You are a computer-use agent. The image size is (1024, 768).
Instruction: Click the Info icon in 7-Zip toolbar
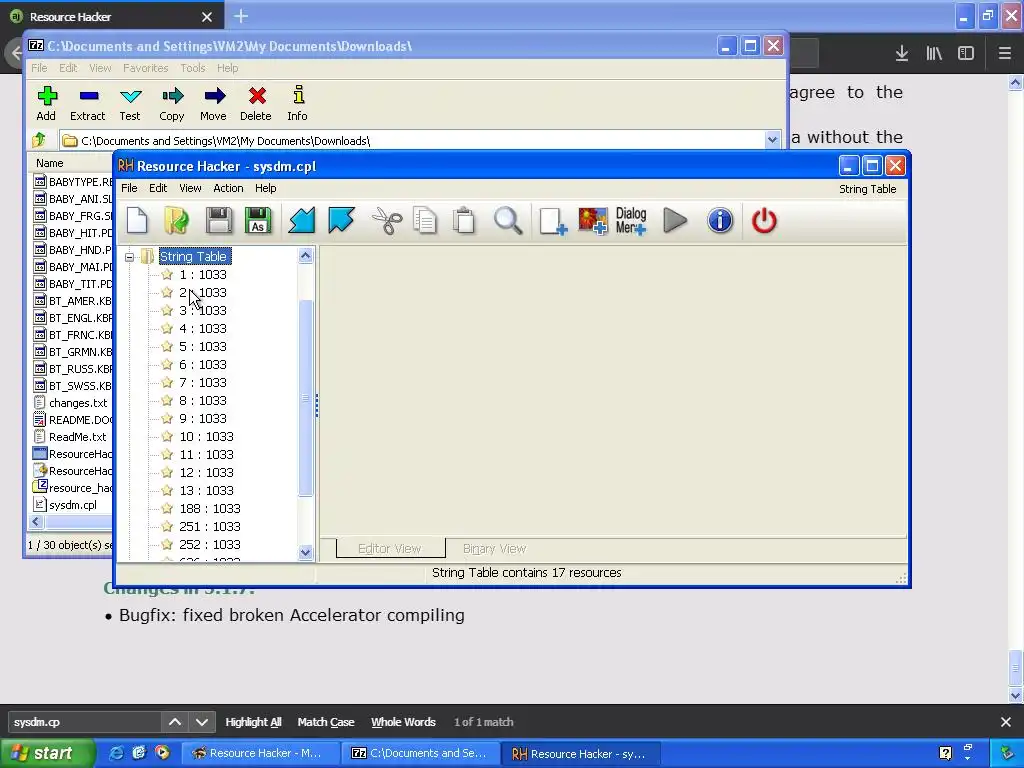[298, 103]
